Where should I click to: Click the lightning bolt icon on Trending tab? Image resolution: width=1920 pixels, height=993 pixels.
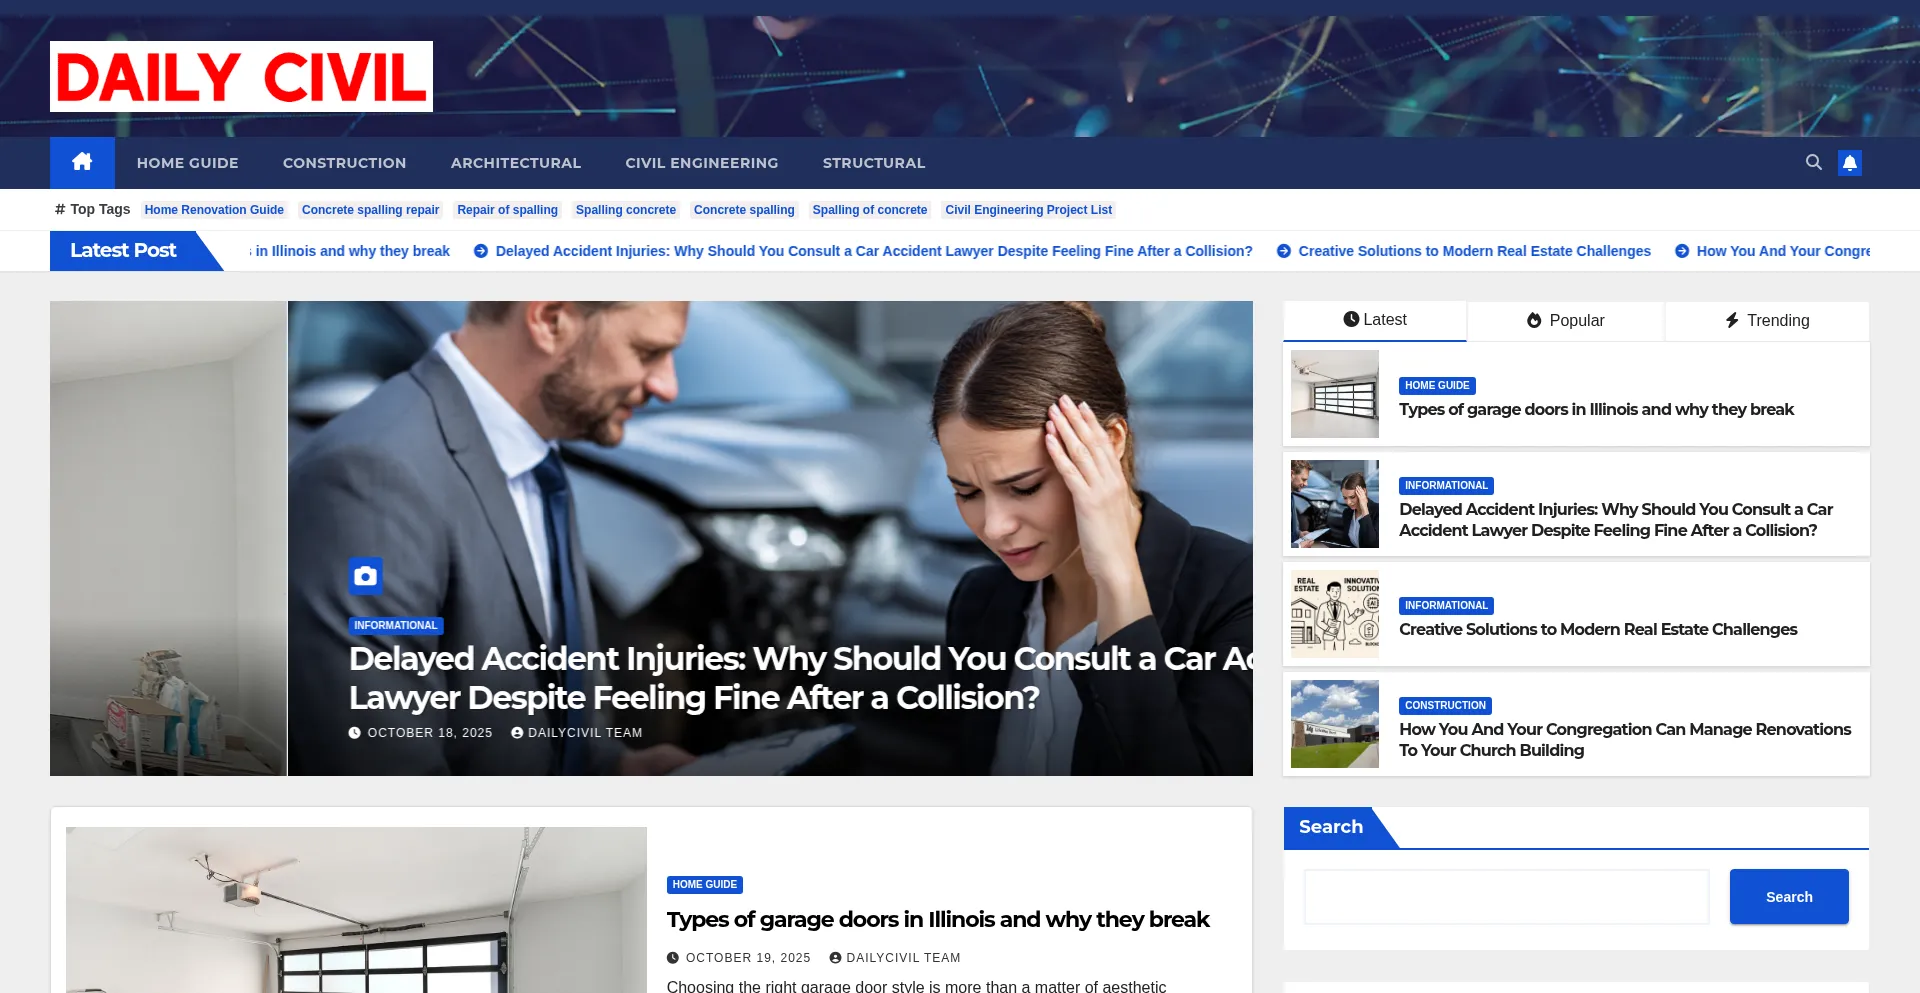1732,320
